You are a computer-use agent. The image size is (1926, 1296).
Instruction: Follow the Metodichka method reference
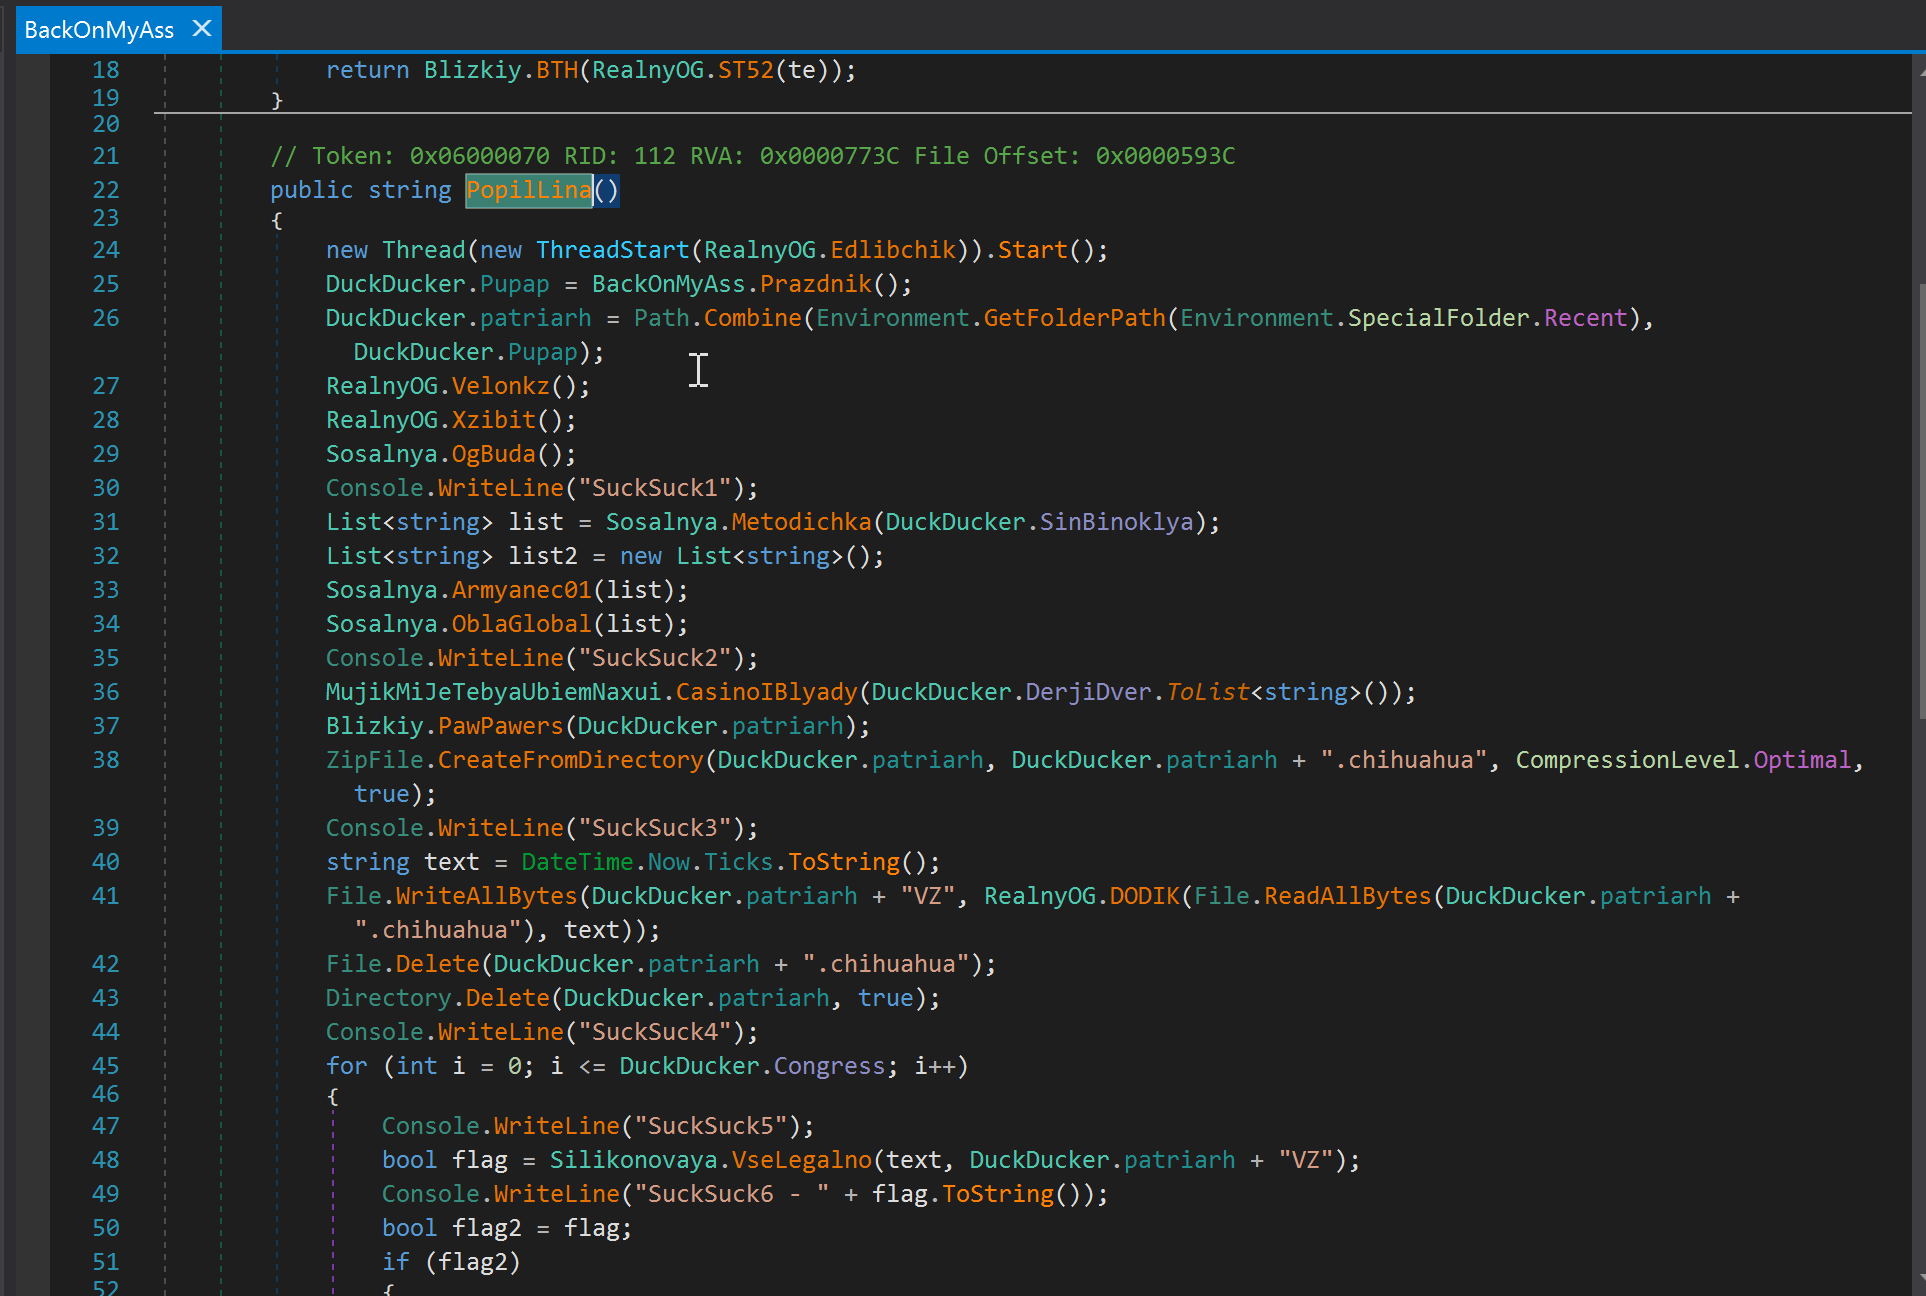click(801, 522)
